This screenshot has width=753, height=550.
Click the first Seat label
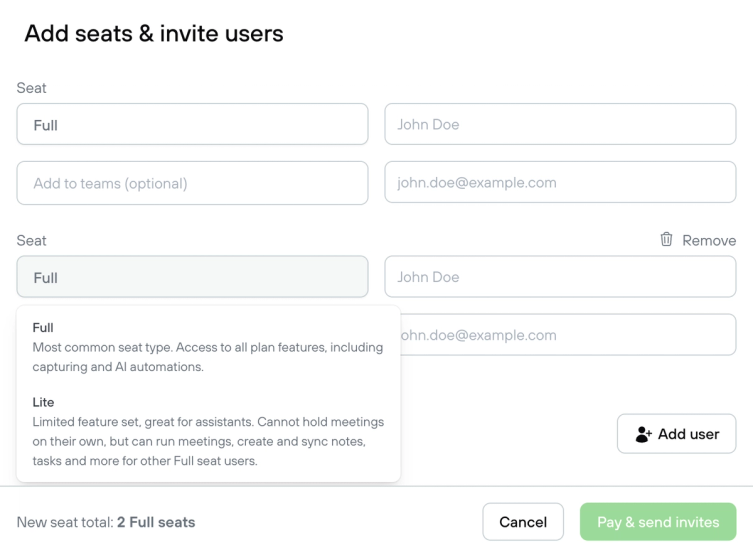point(31,88)
